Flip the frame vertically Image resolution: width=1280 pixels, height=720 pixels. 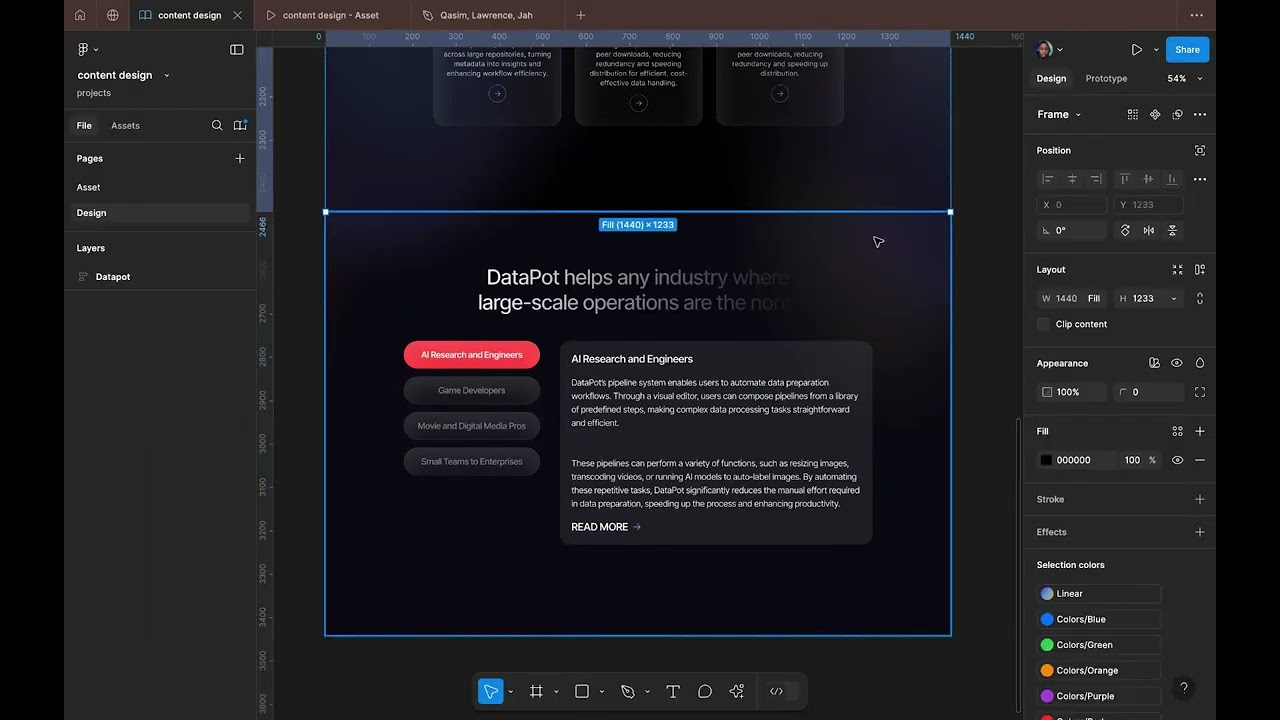click(1173, 230)
